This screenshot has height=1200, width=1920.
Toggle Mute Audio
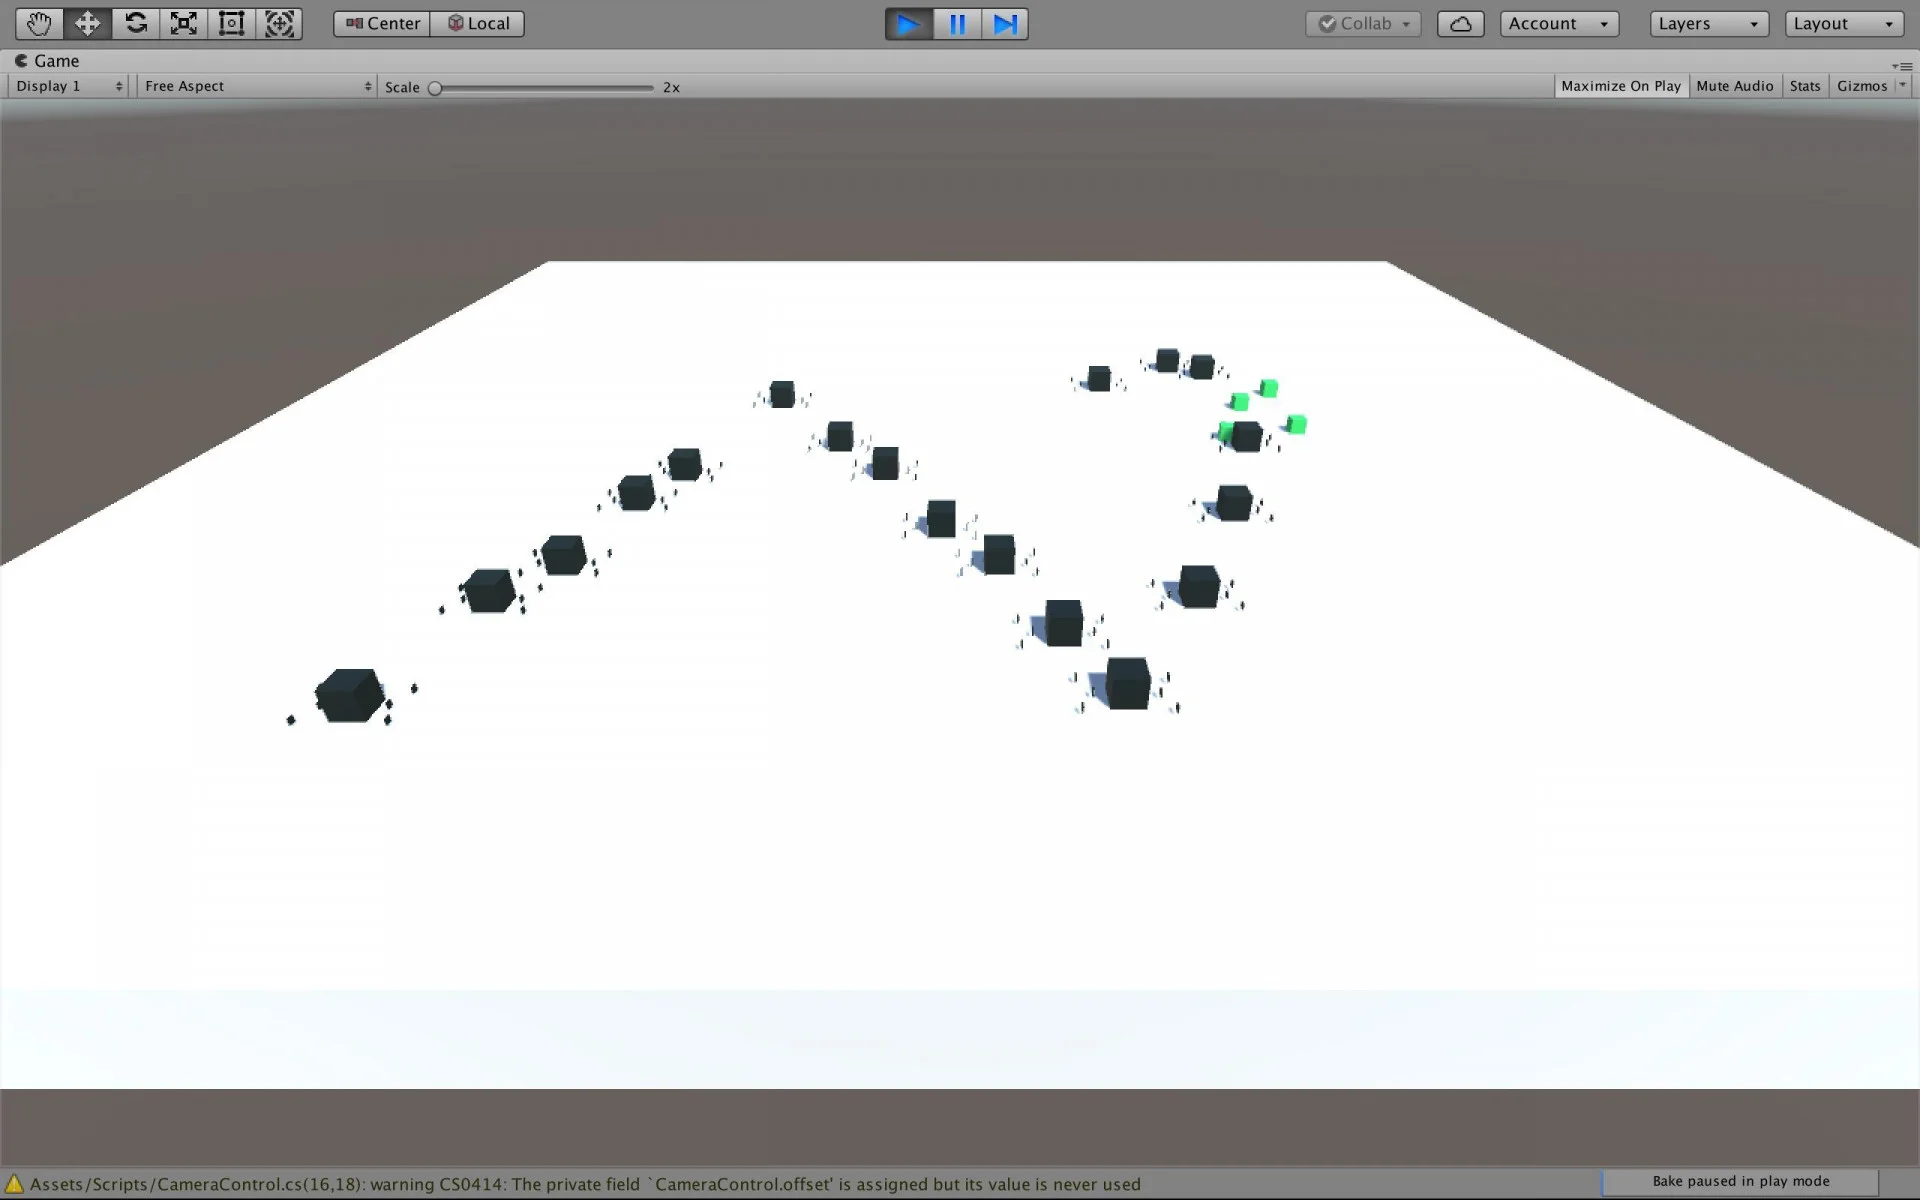coord(1735,86)
